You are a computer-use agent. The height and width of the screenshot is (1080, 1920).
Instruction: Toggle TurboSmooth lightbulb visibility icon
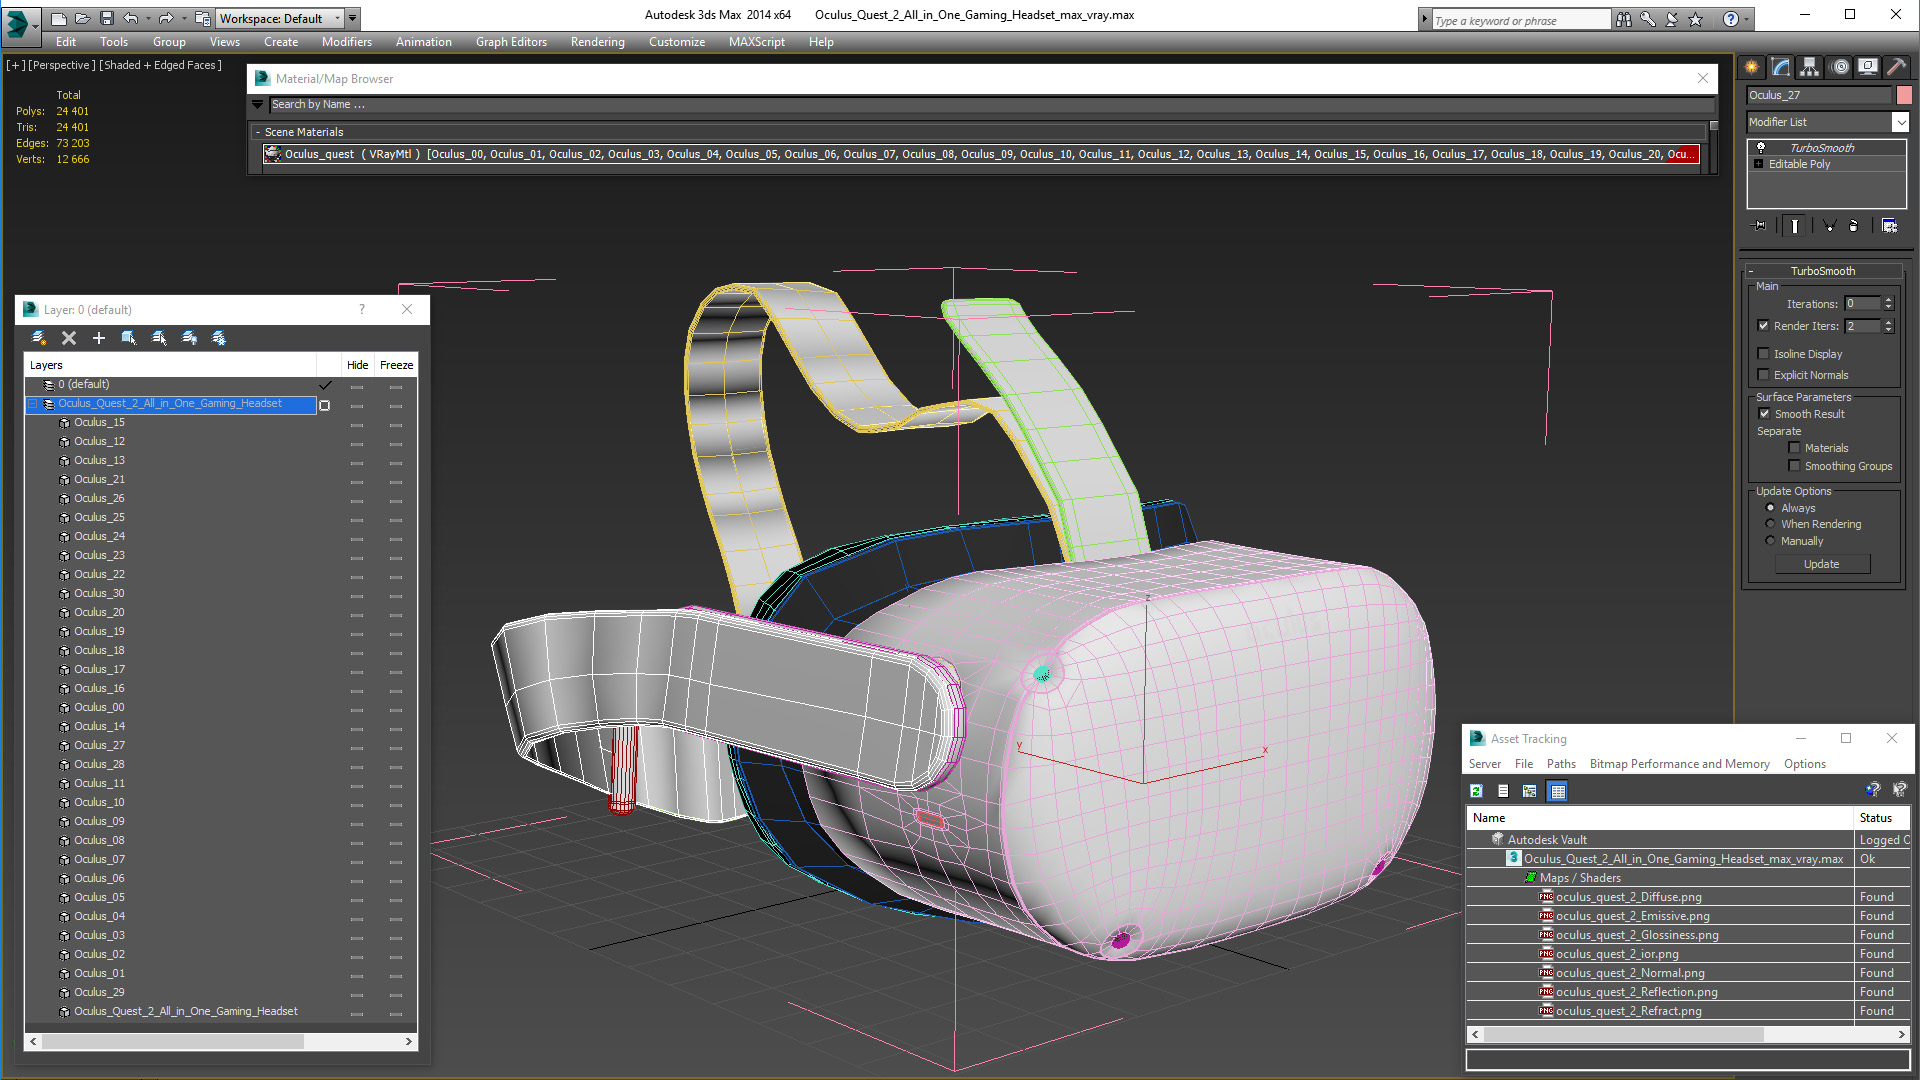[1761, 148]
